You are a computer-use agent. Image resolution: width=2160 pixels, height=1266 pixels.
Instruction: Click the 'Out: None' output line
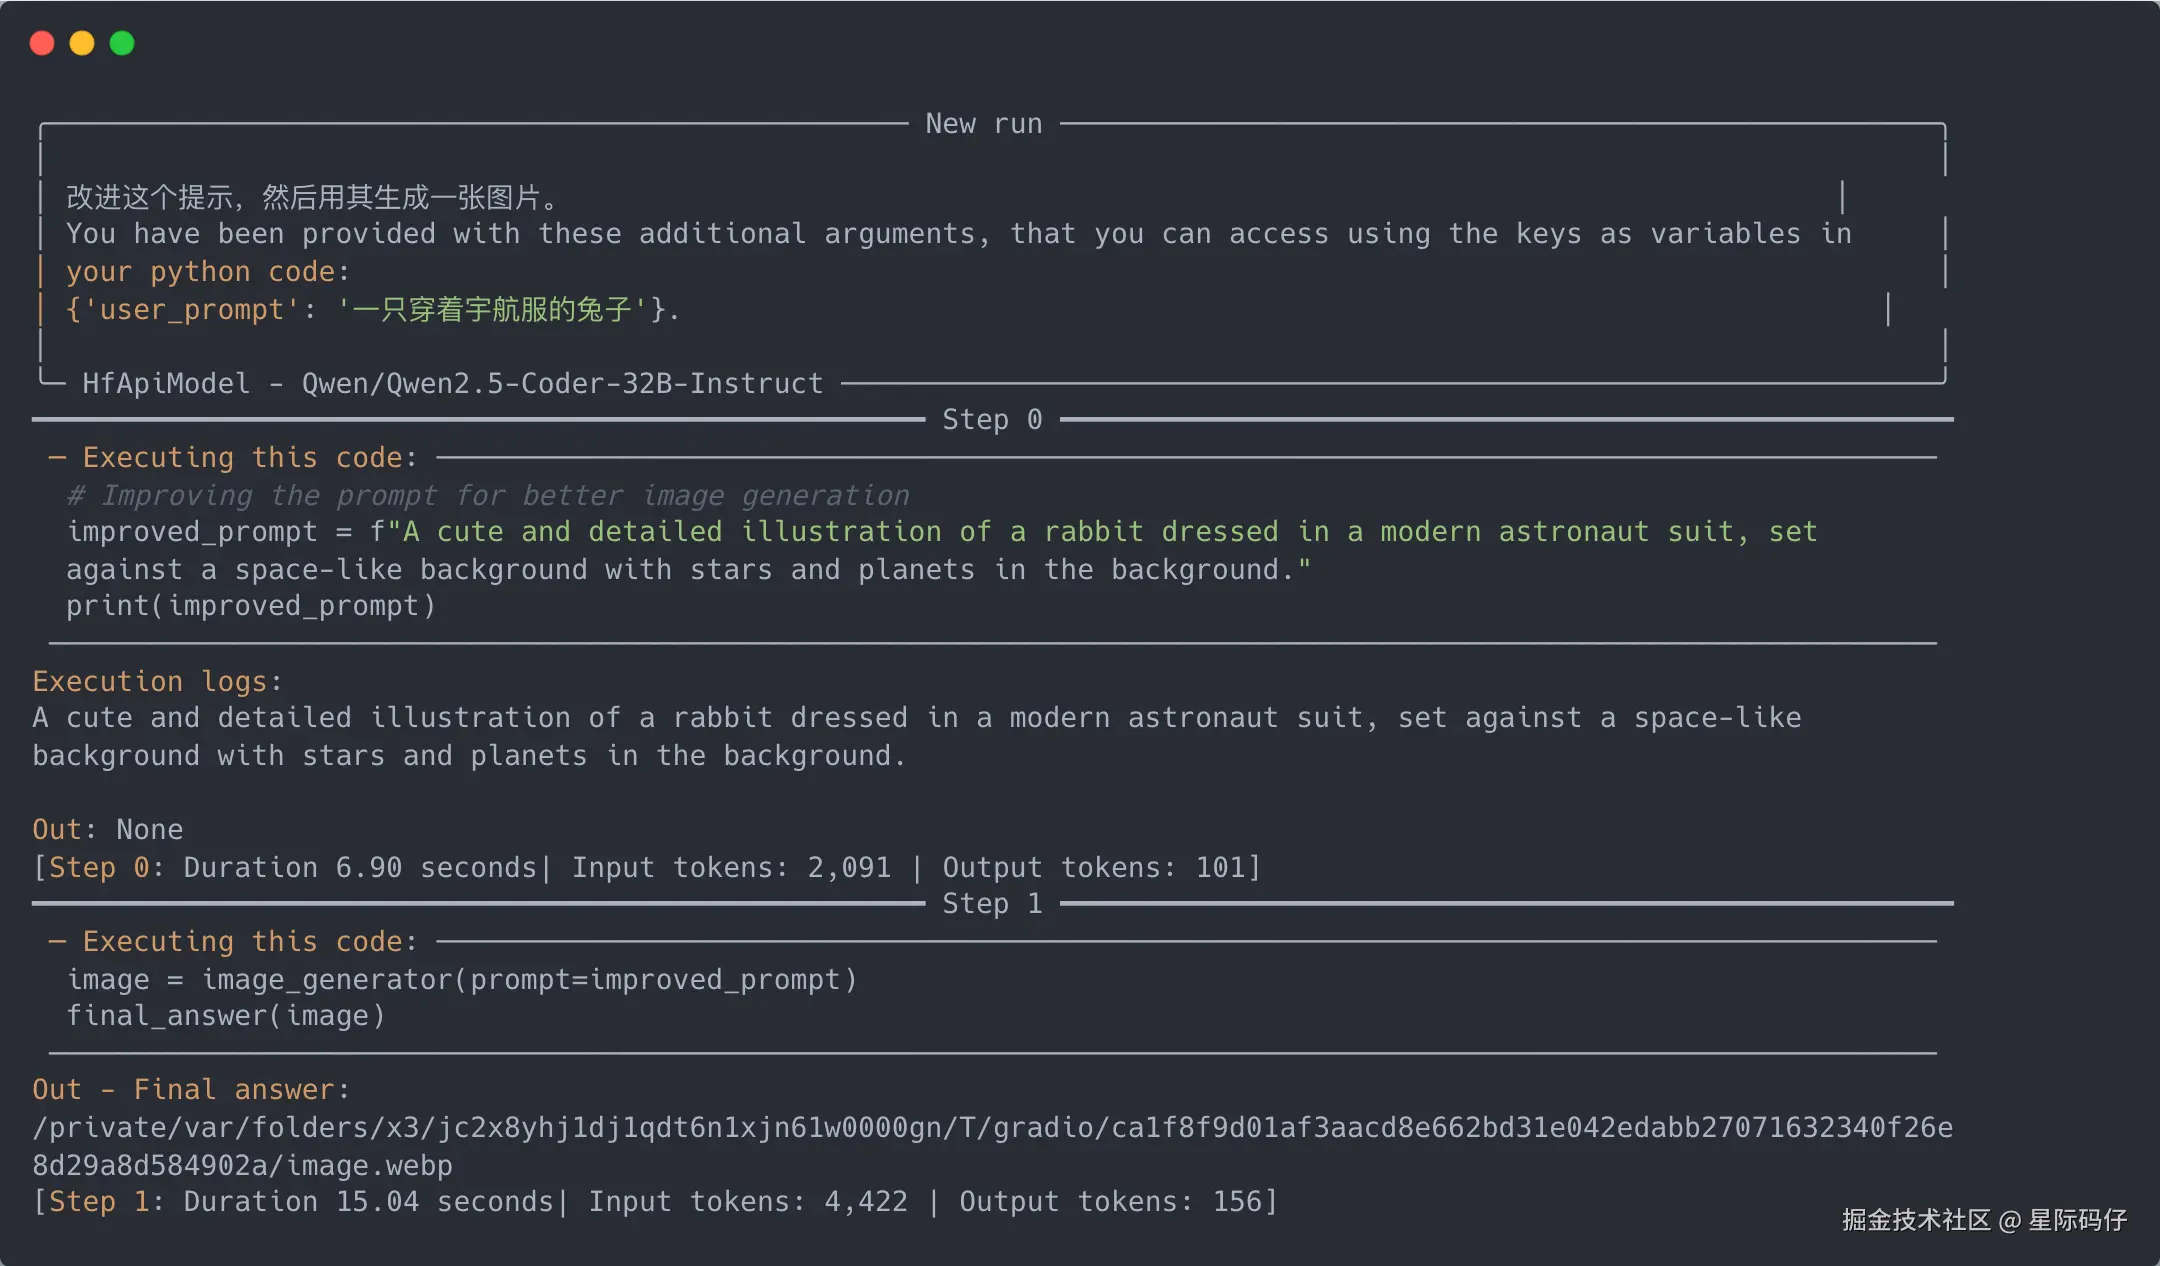pyautogui.click(x=108, y=830)
